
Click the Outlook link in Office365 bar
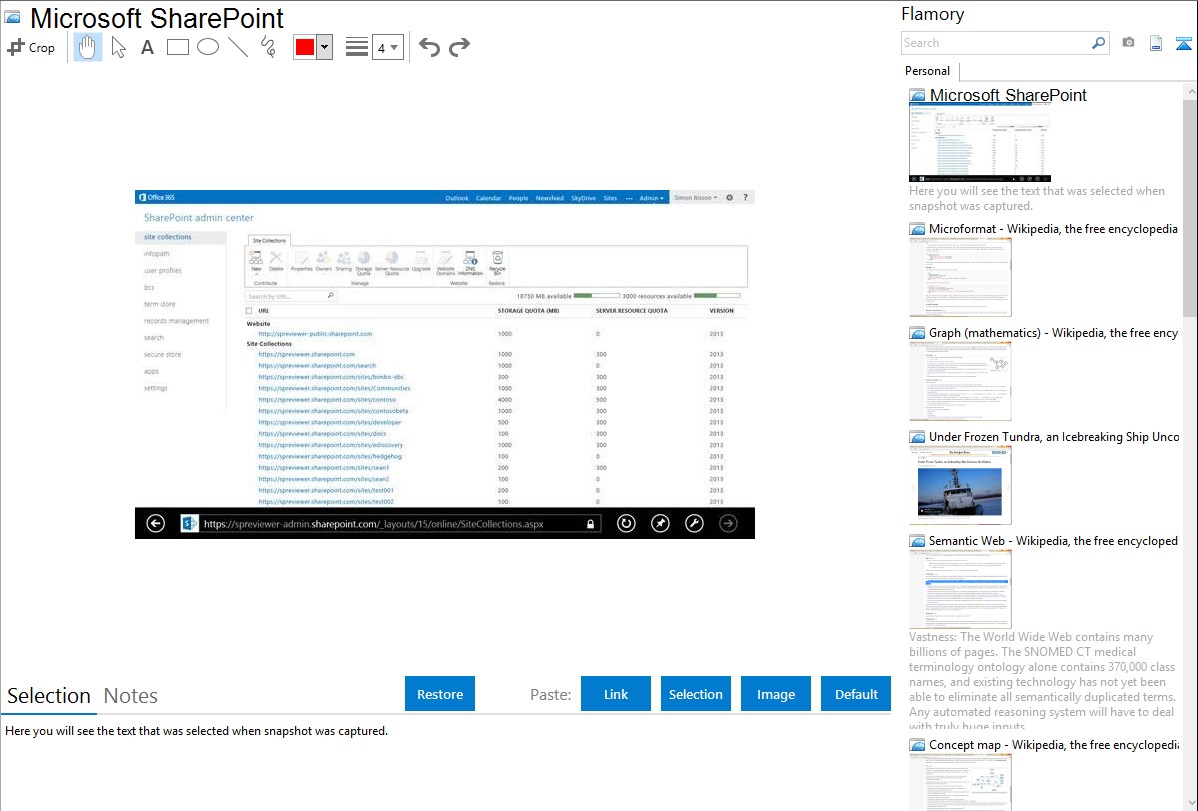457,198
